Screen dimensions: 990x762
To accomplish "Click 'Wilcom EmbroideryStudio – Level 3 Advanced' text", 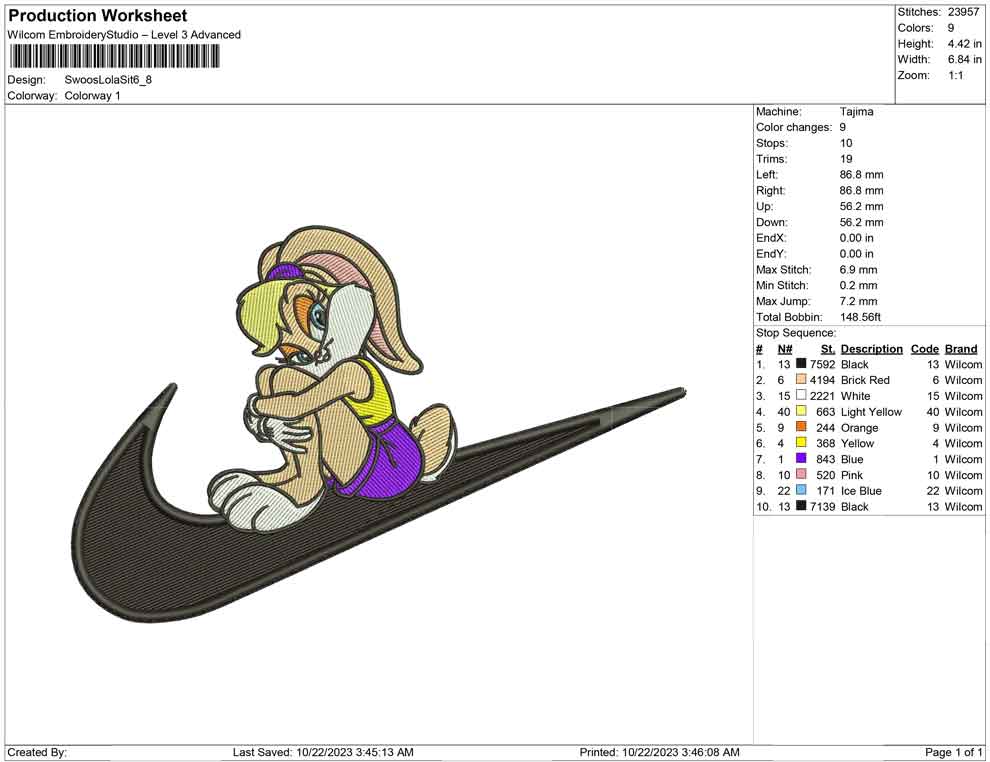I will [x=124, y=35].
